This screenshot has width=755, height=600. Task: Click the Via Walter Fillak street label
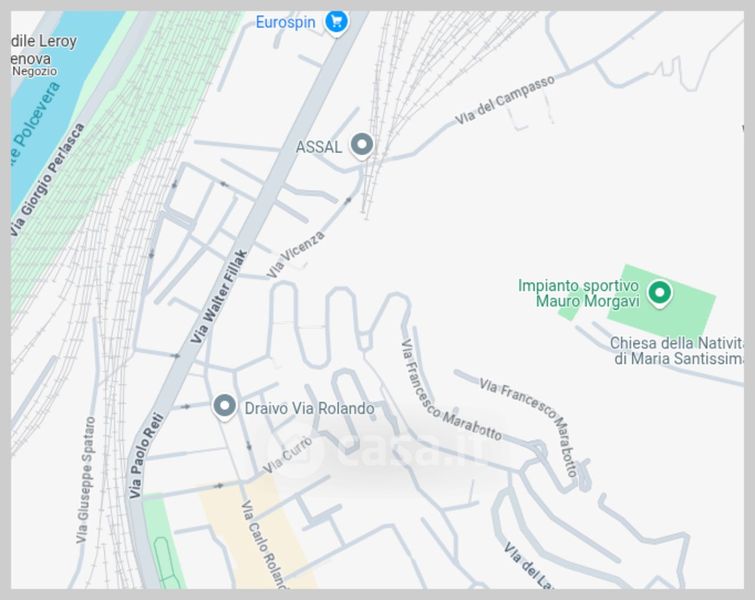(219, 296)
